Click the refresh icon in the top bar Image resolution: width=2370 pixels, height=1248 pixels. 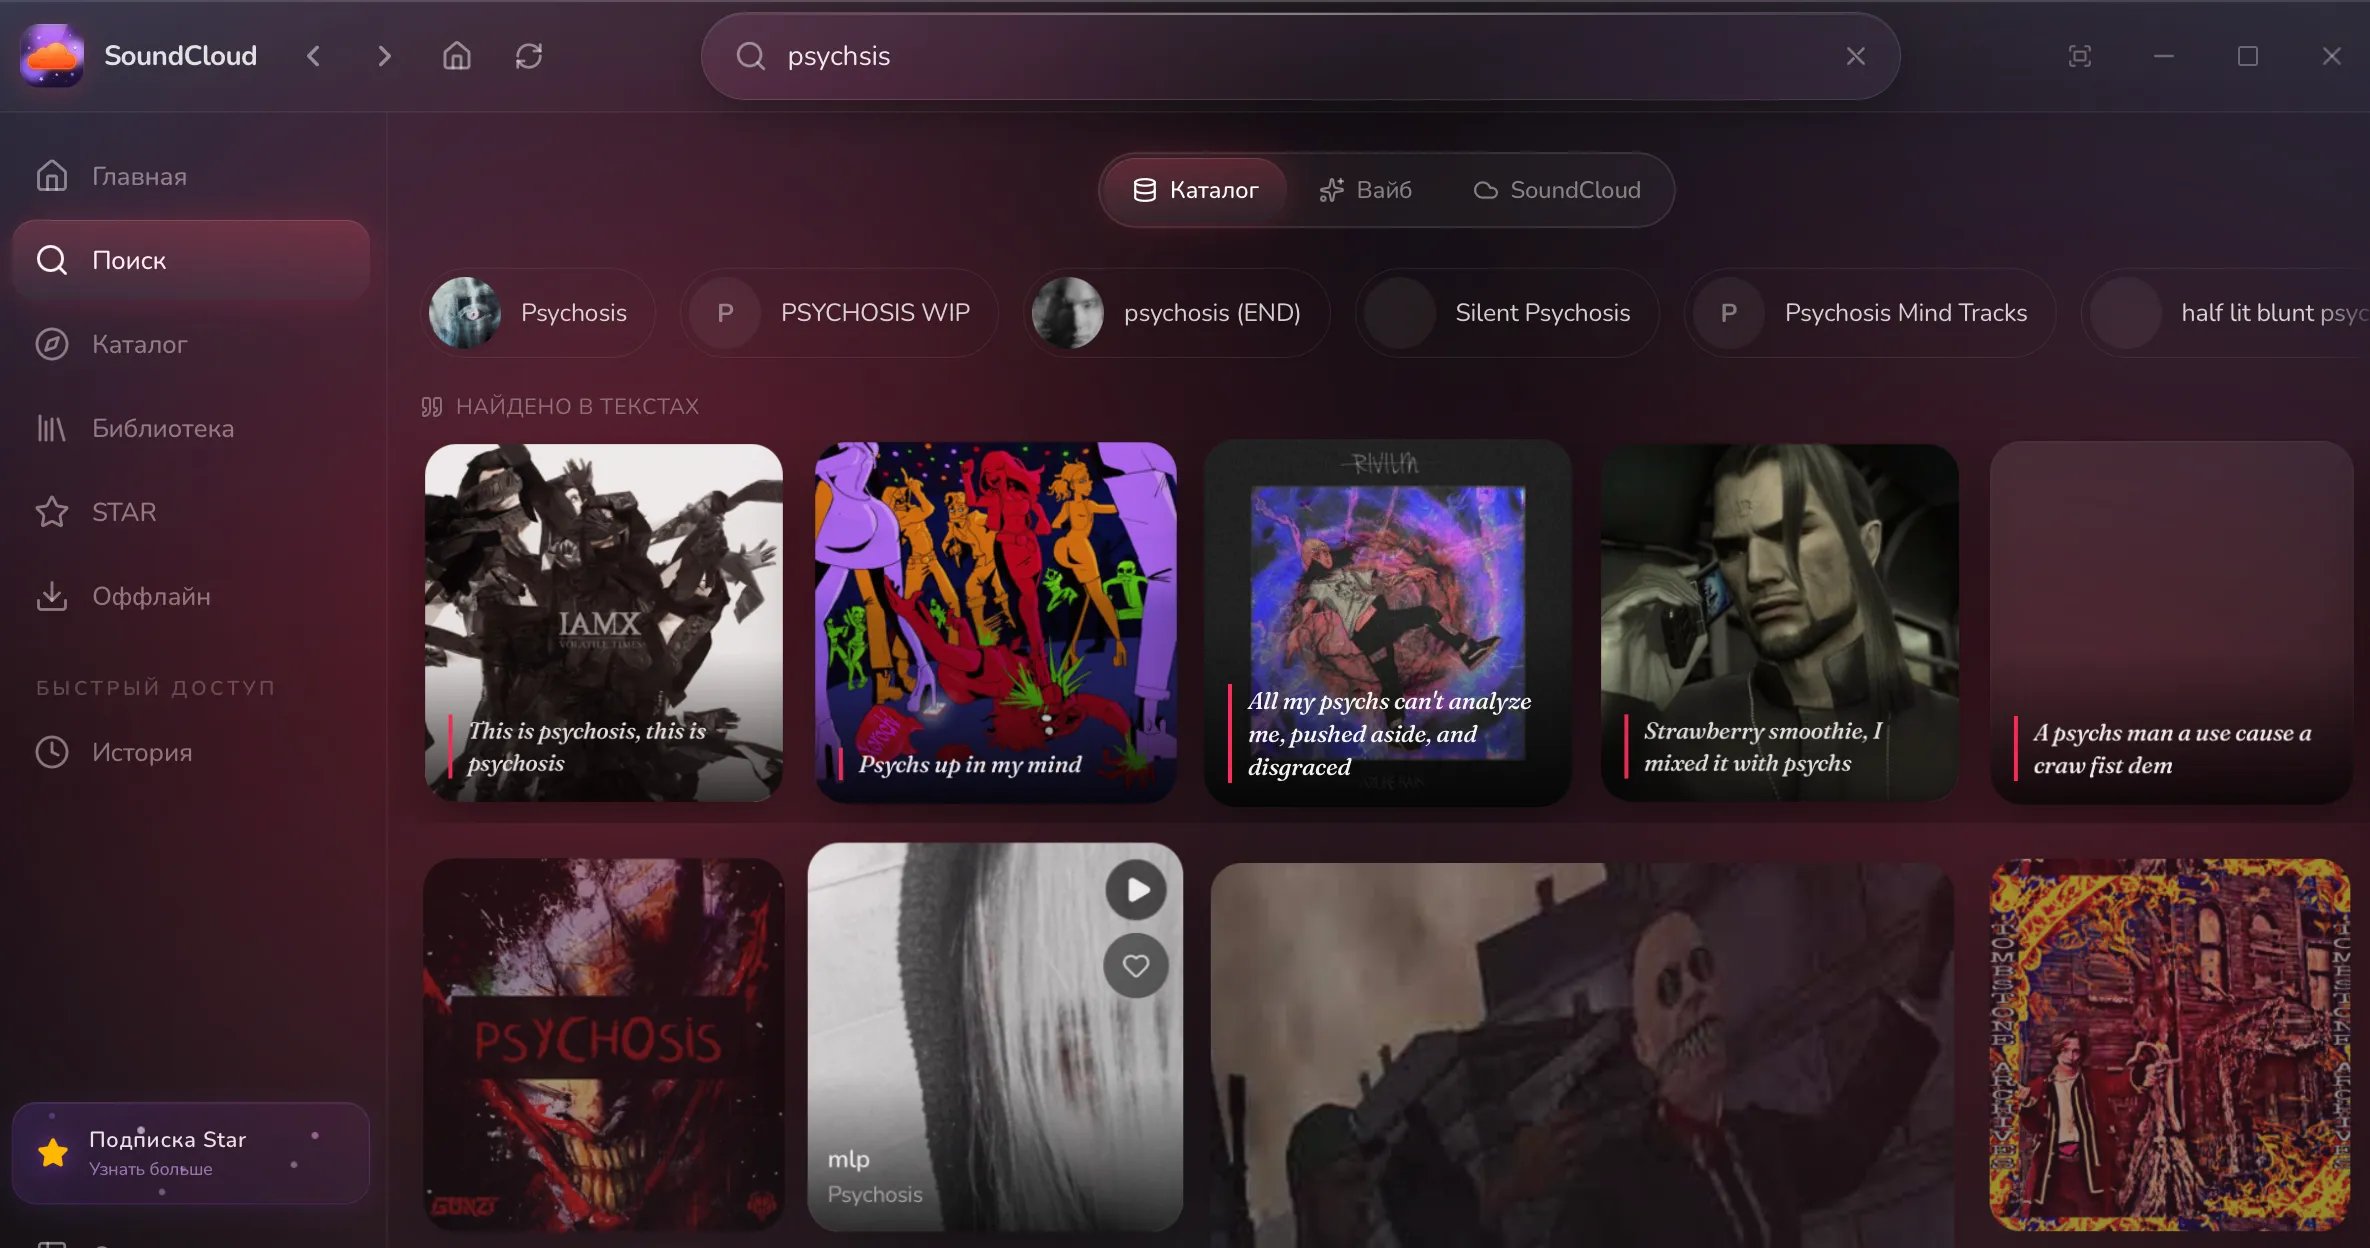point(529,56)
